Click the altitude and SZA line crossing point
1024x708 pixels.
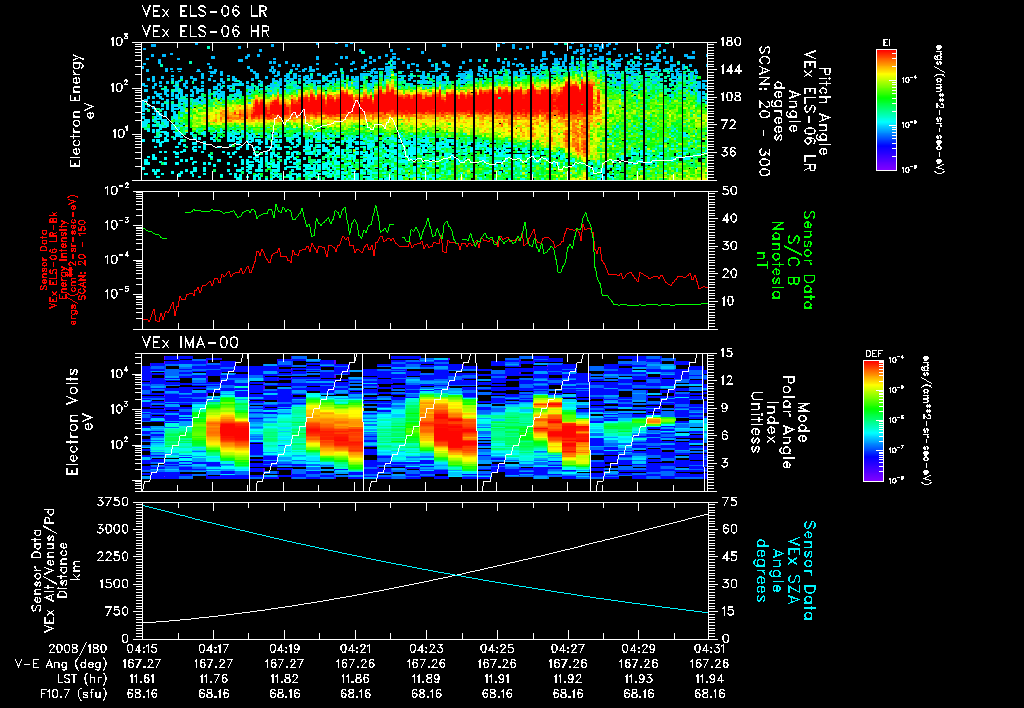pyautogui.click(x=456, y=575)
